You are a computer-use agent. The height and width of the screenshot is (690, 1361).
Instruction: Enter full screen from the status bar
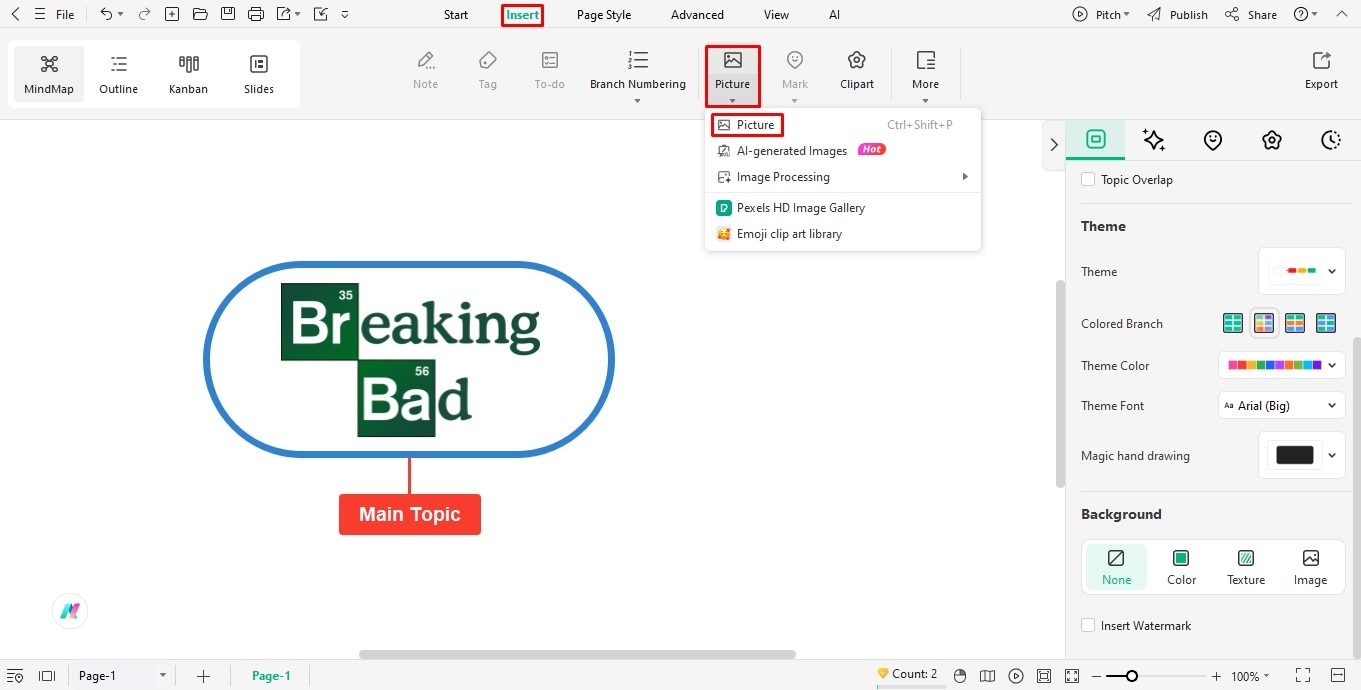coord(1303,676)
